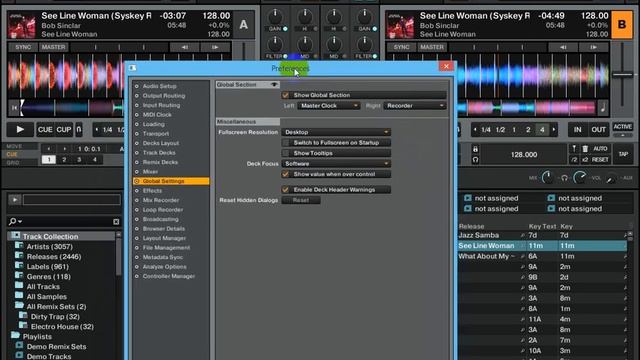640x360 pixels.
Task: Toggle SYNC on Deck A
Action: point(23,47)
